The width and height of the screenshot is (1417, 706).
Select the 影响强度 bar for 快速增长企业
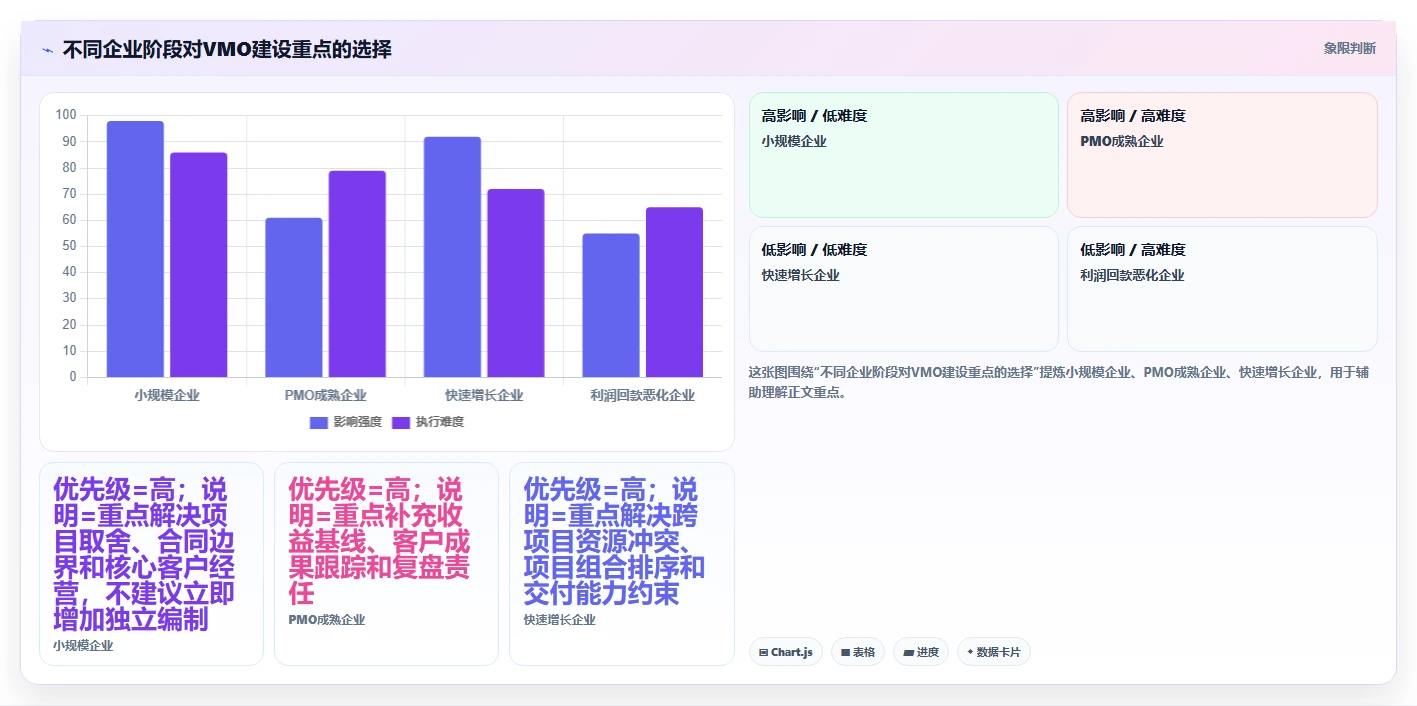(x=452, y=257)
